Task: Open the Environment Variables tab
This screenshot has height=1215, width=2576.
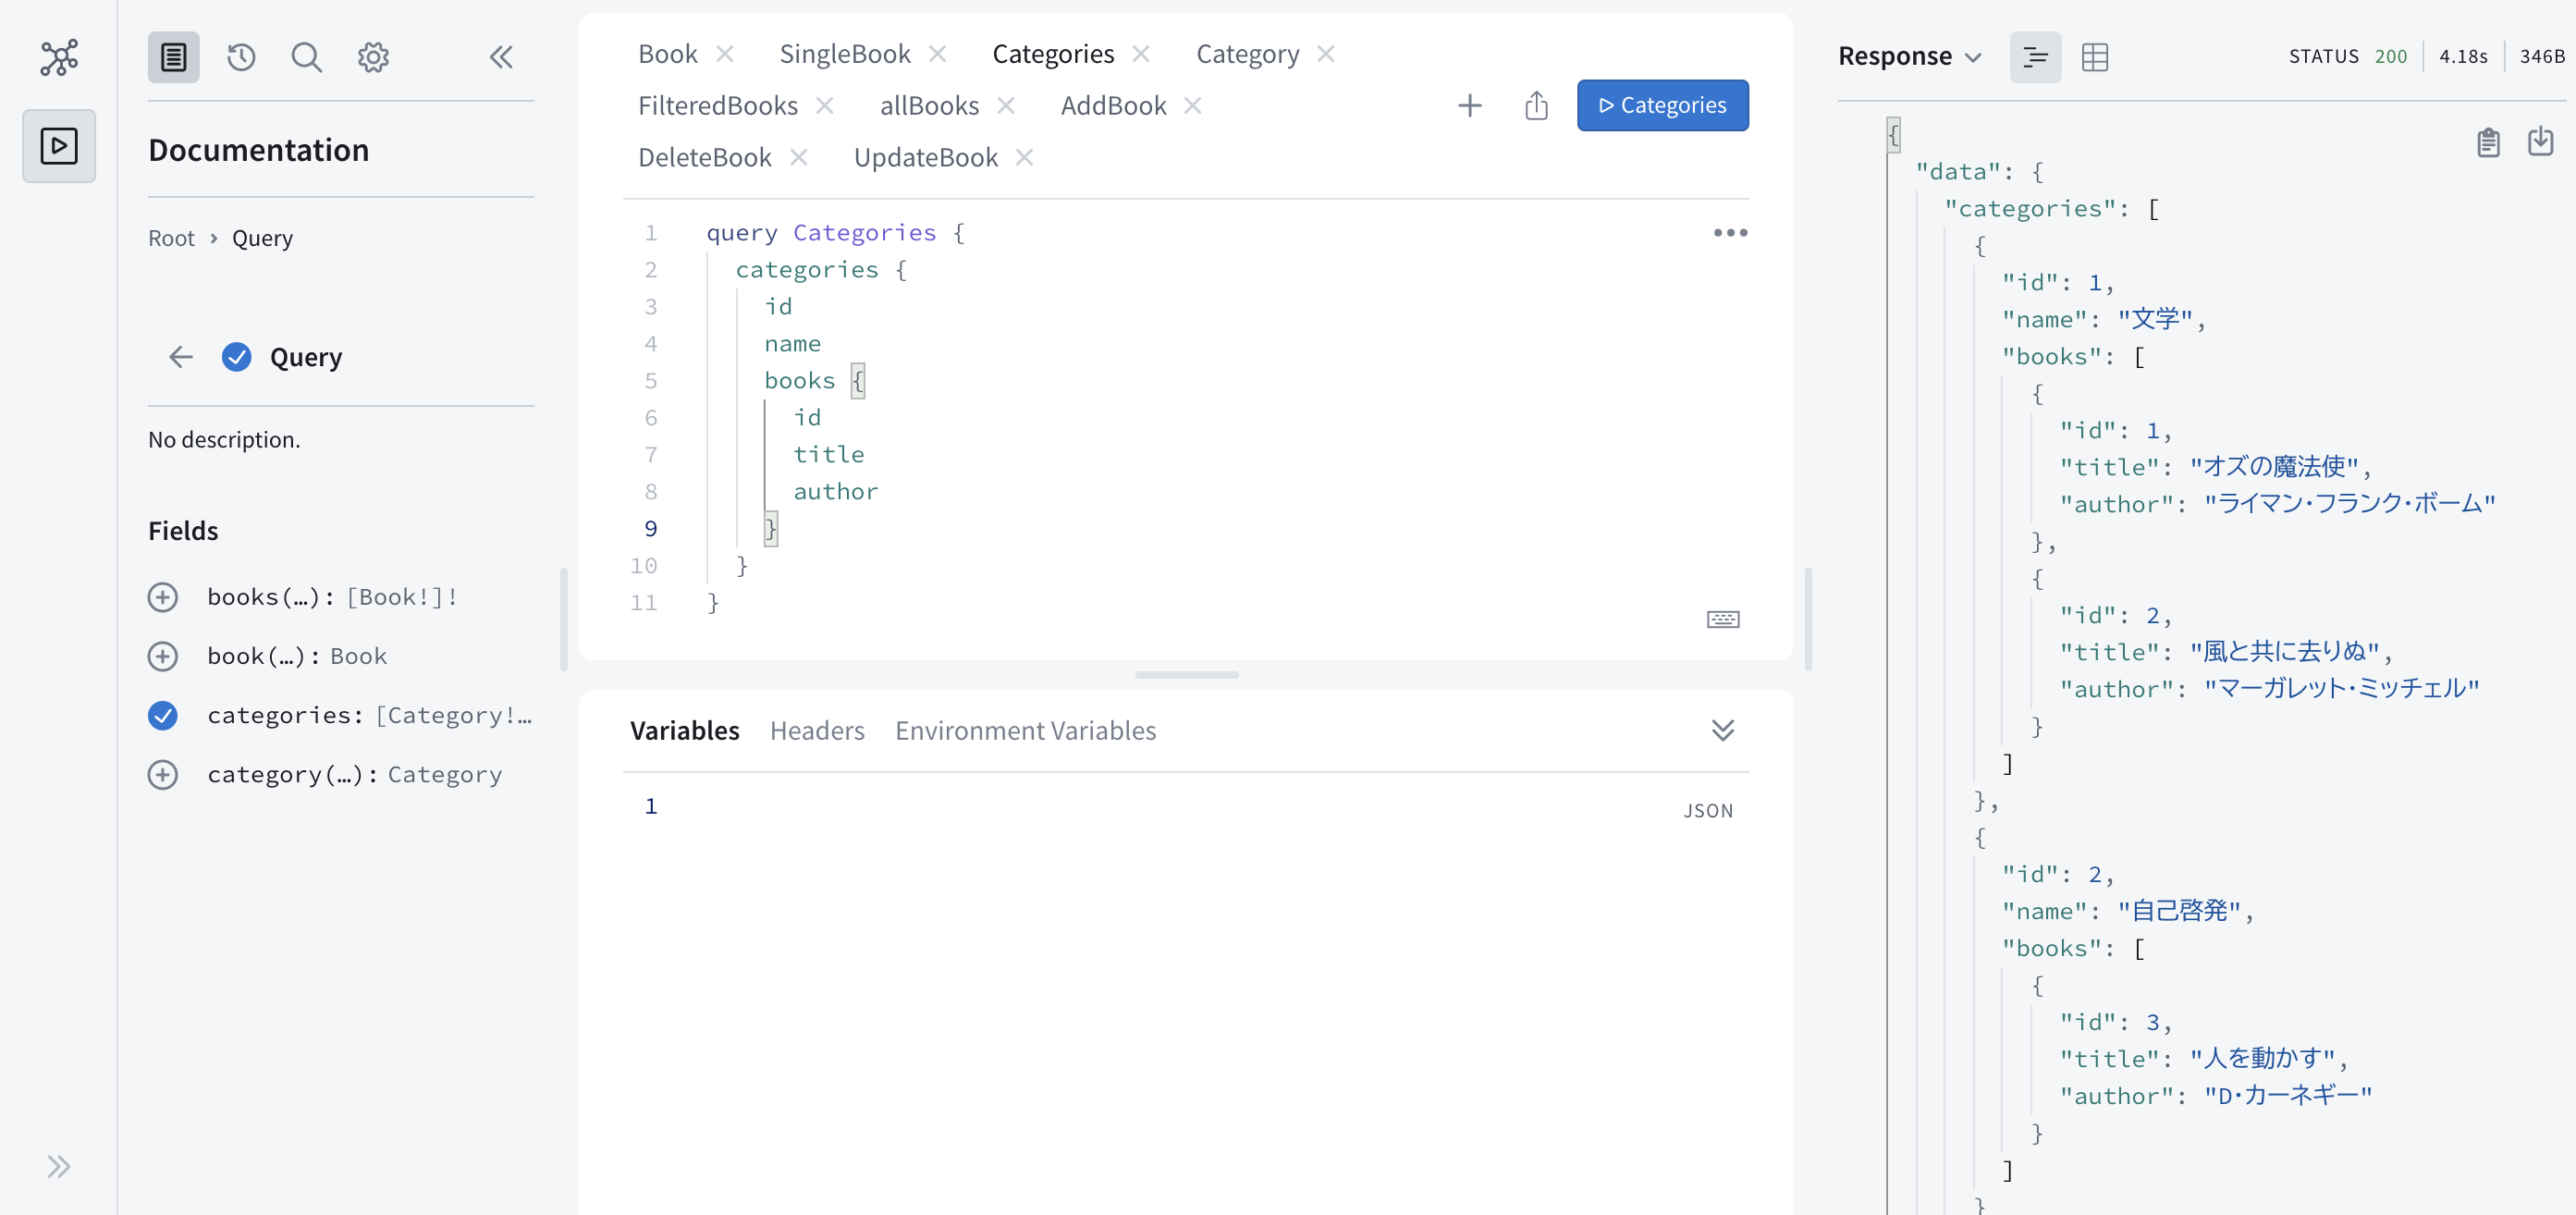Action: tap(1025, 730)
